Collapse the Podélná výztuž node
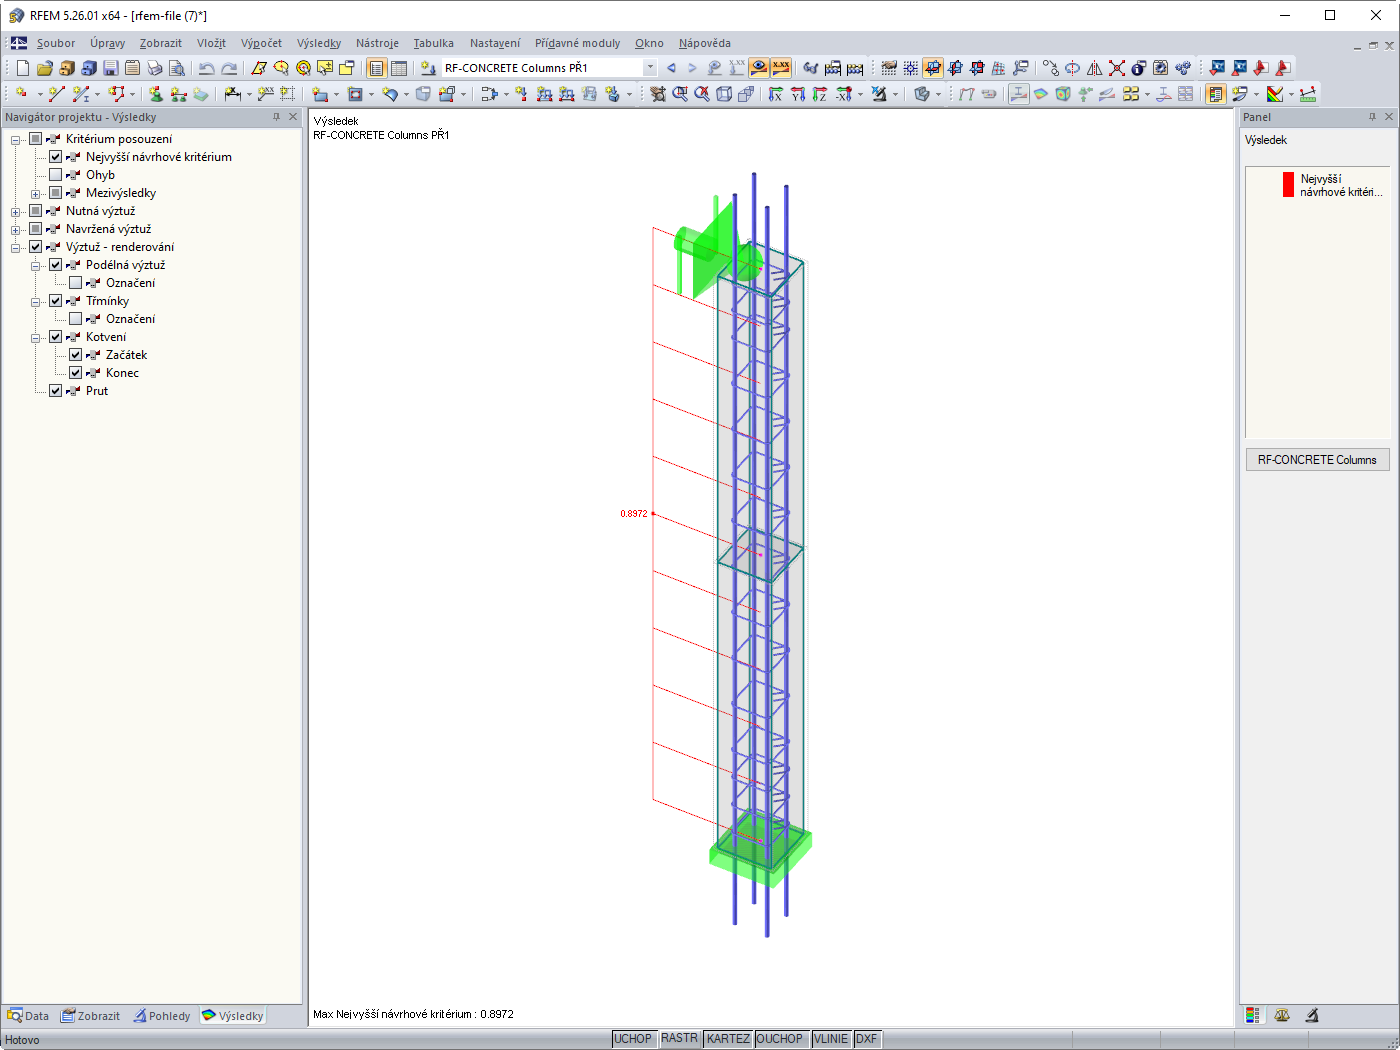Viewport: 1400px width, 1050px height. point(36,266)
